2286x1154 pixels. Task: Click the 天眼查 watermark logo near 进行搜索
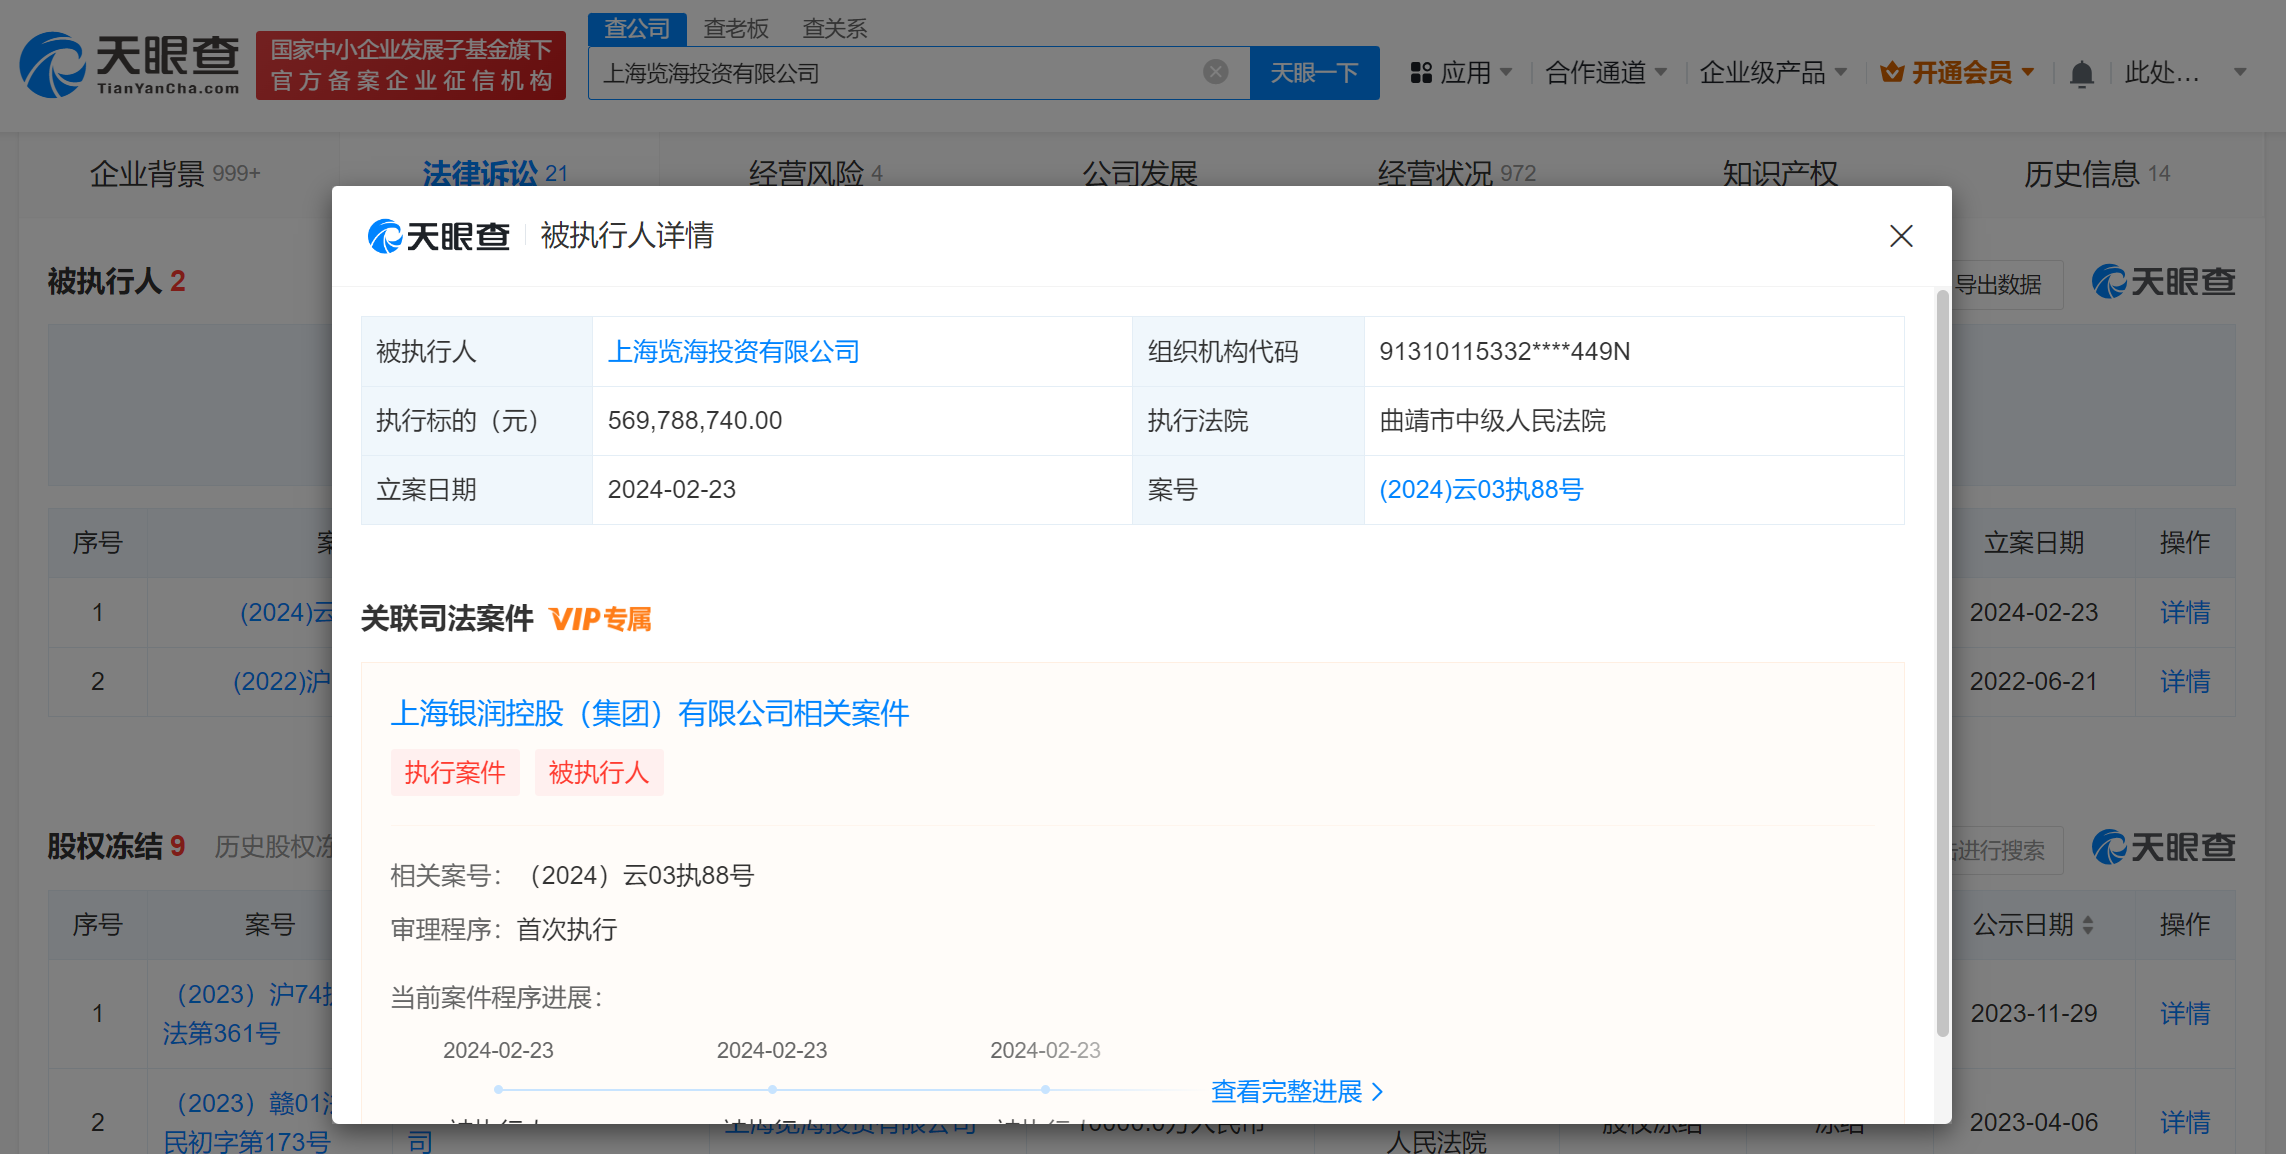2162,848
